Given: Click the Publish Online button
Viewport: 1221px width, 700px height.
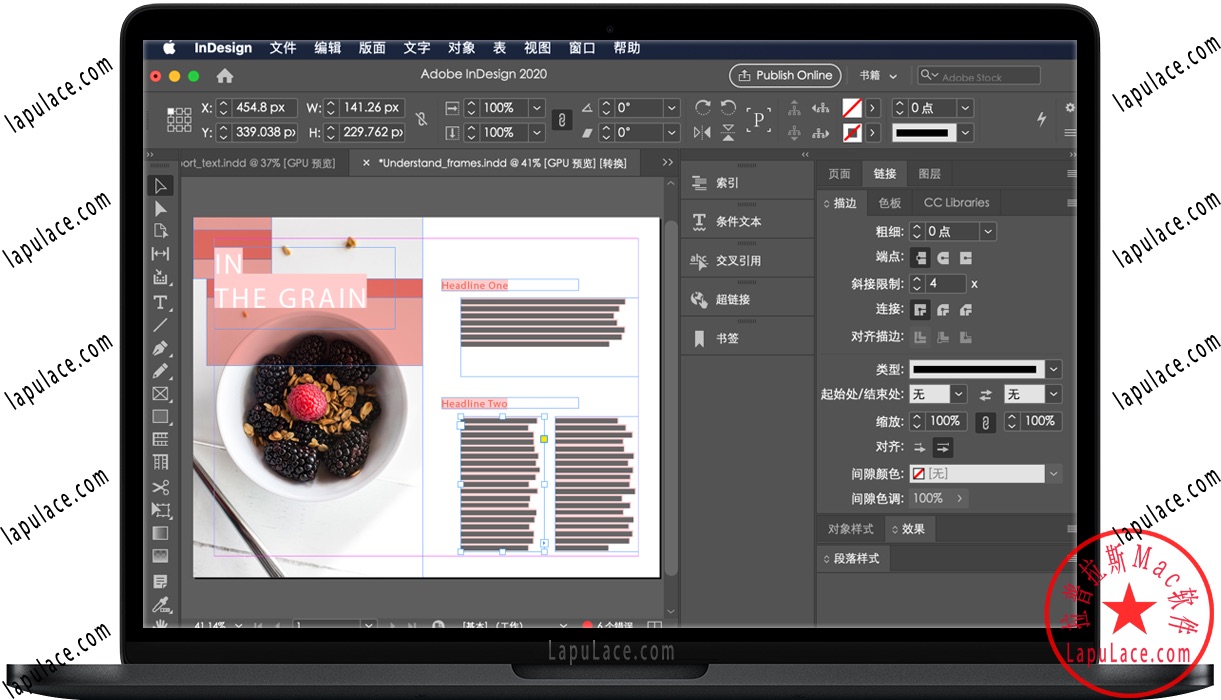Looking at the screenshot, I should click(784, 75).
